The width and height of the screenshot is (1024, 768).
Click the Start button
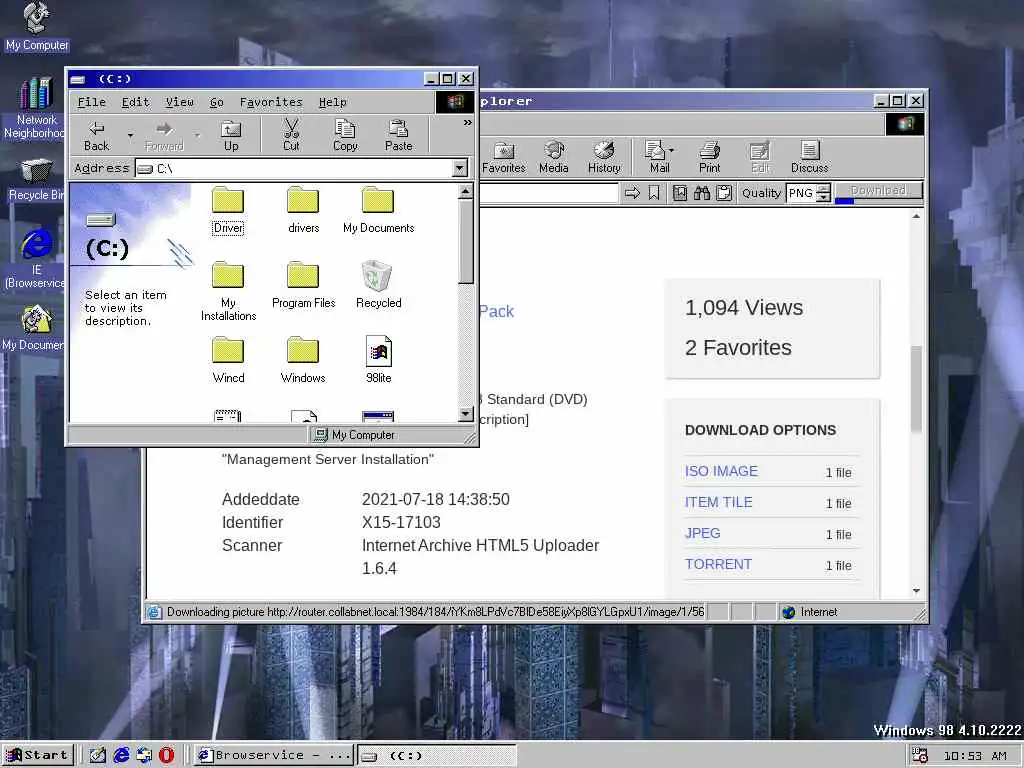pos(38,756)
